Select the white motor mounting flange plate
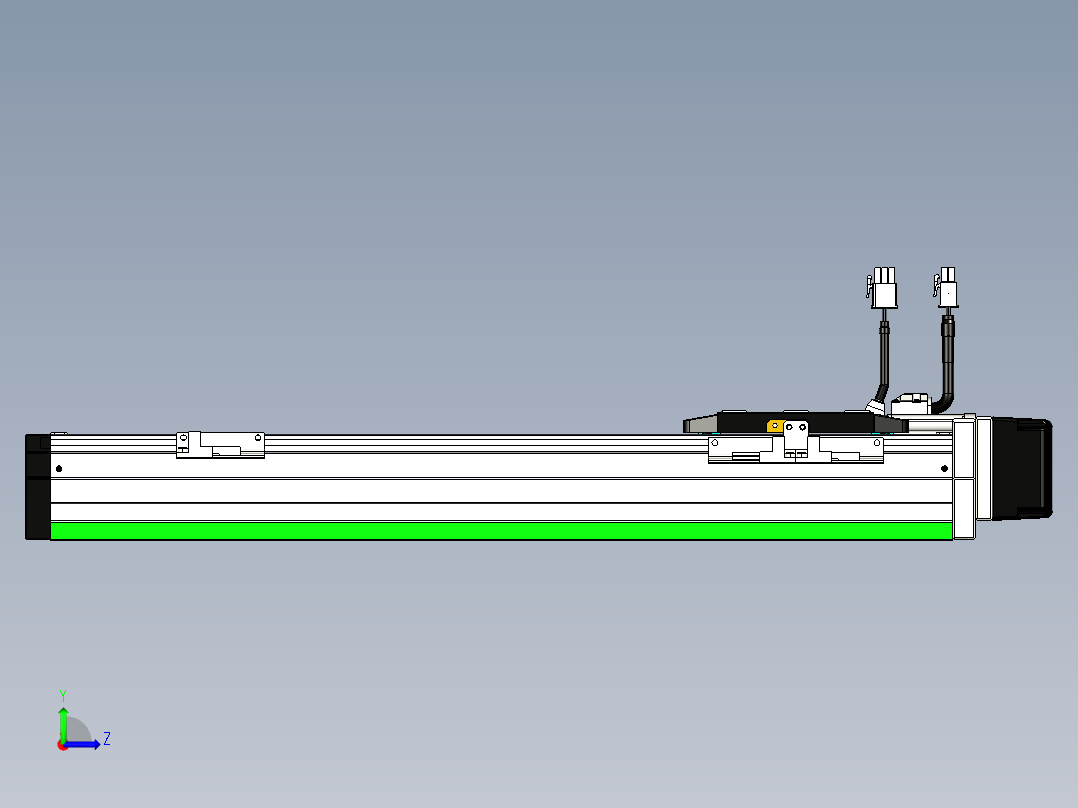This screenshot has height=808, width=1078. 965,479
